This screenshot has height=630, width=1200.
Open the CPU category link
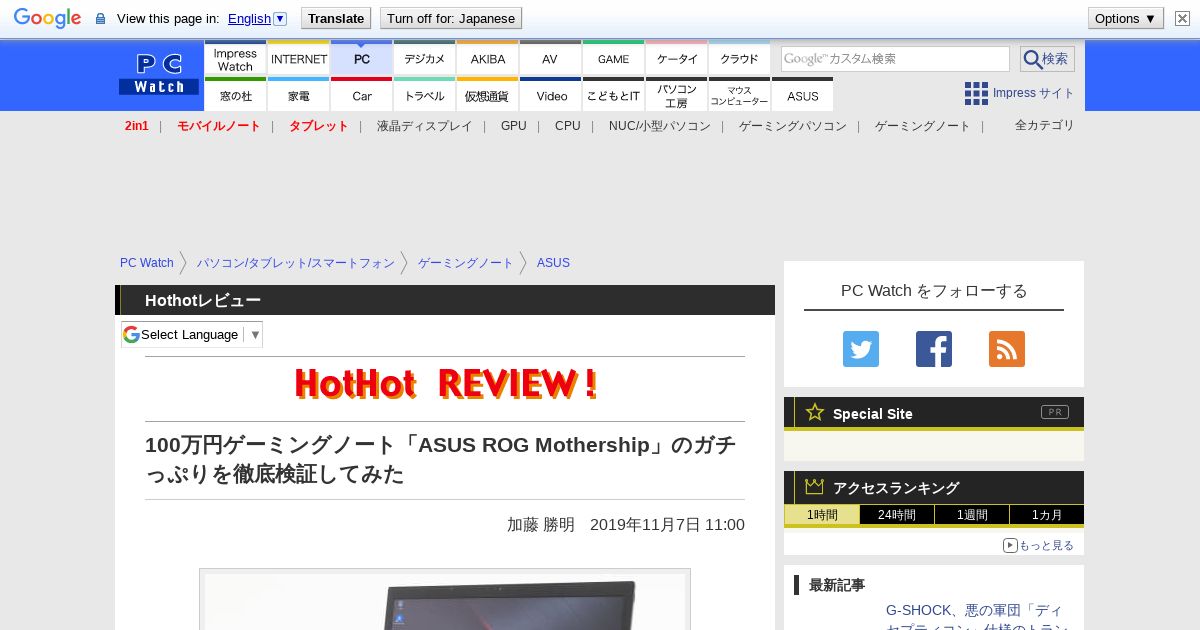pos(568,126)
